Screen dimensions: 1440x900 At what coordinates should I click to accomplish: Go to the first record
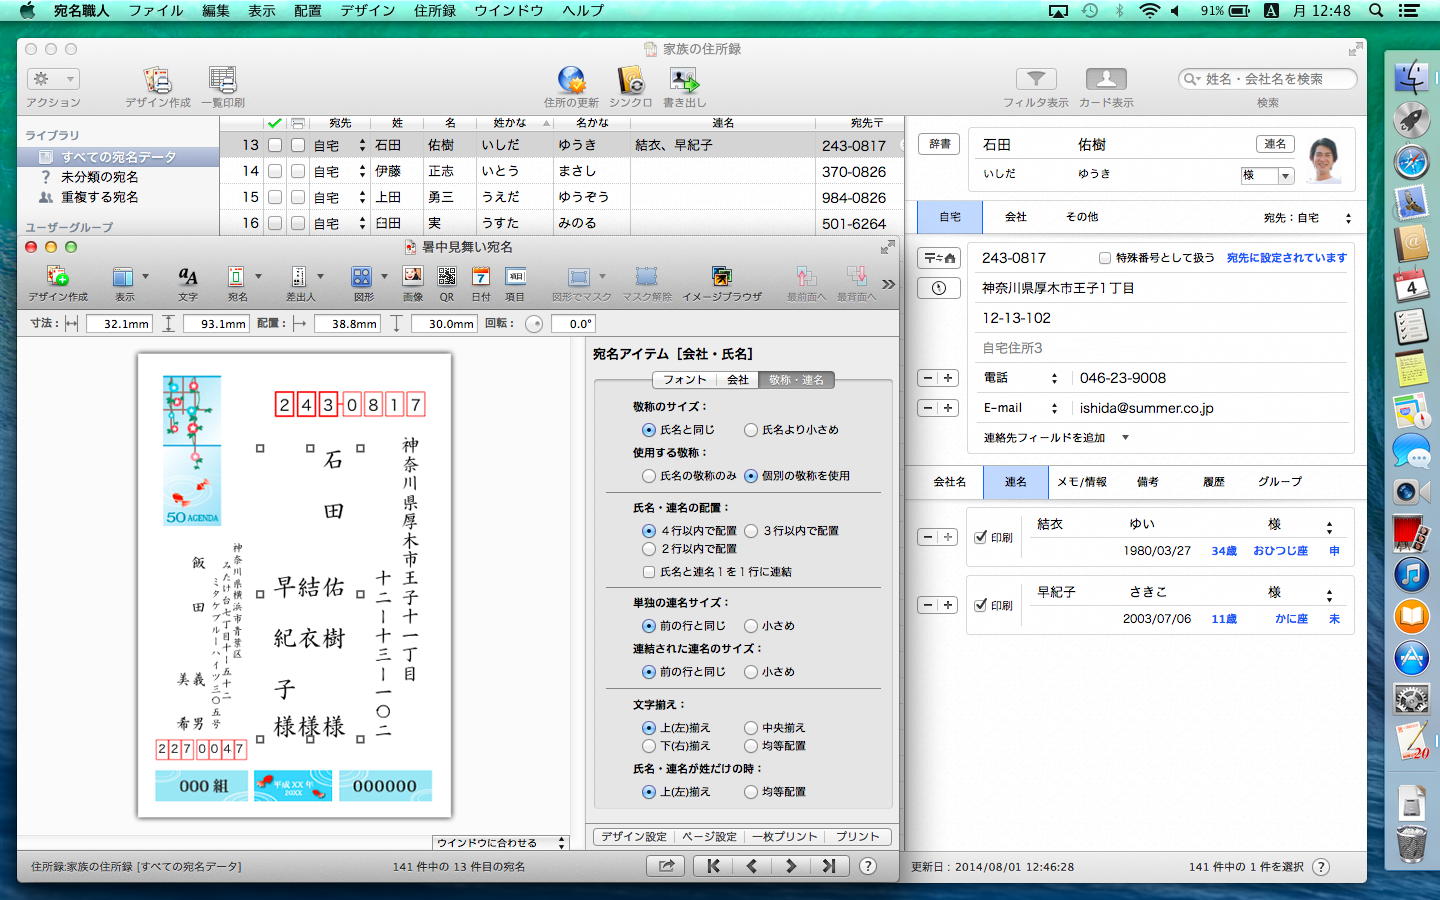(x=713, y=866)
